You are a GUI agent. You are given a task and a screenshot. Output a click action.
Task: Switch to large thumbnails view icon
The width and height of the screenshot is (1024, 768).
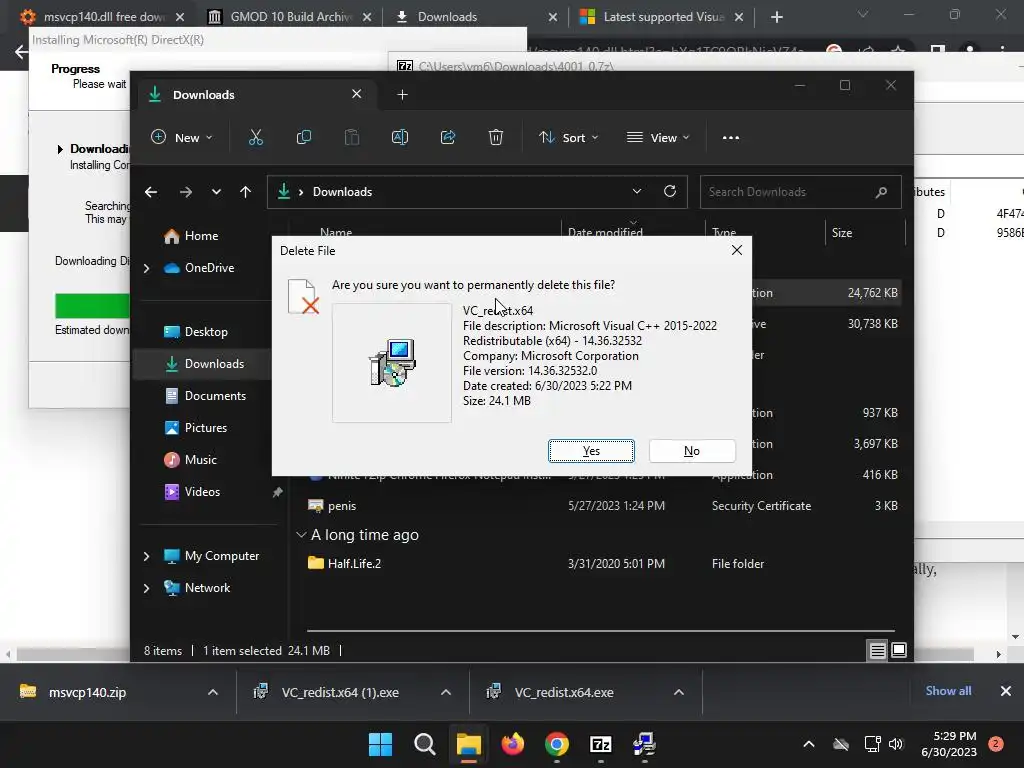tap(899, 650)
